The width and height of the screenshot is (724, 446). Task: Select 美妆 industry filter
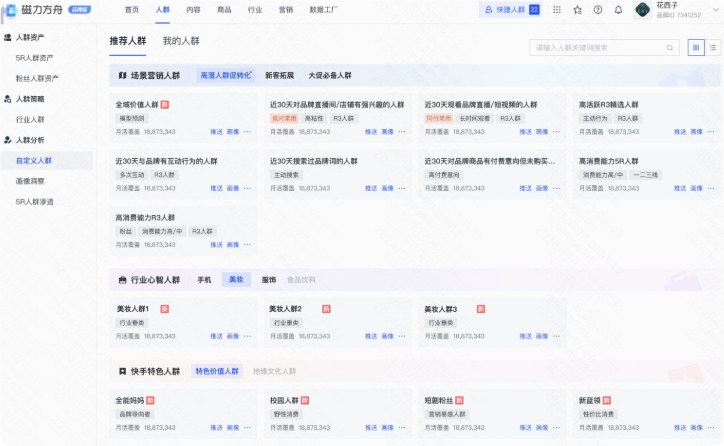236,280
